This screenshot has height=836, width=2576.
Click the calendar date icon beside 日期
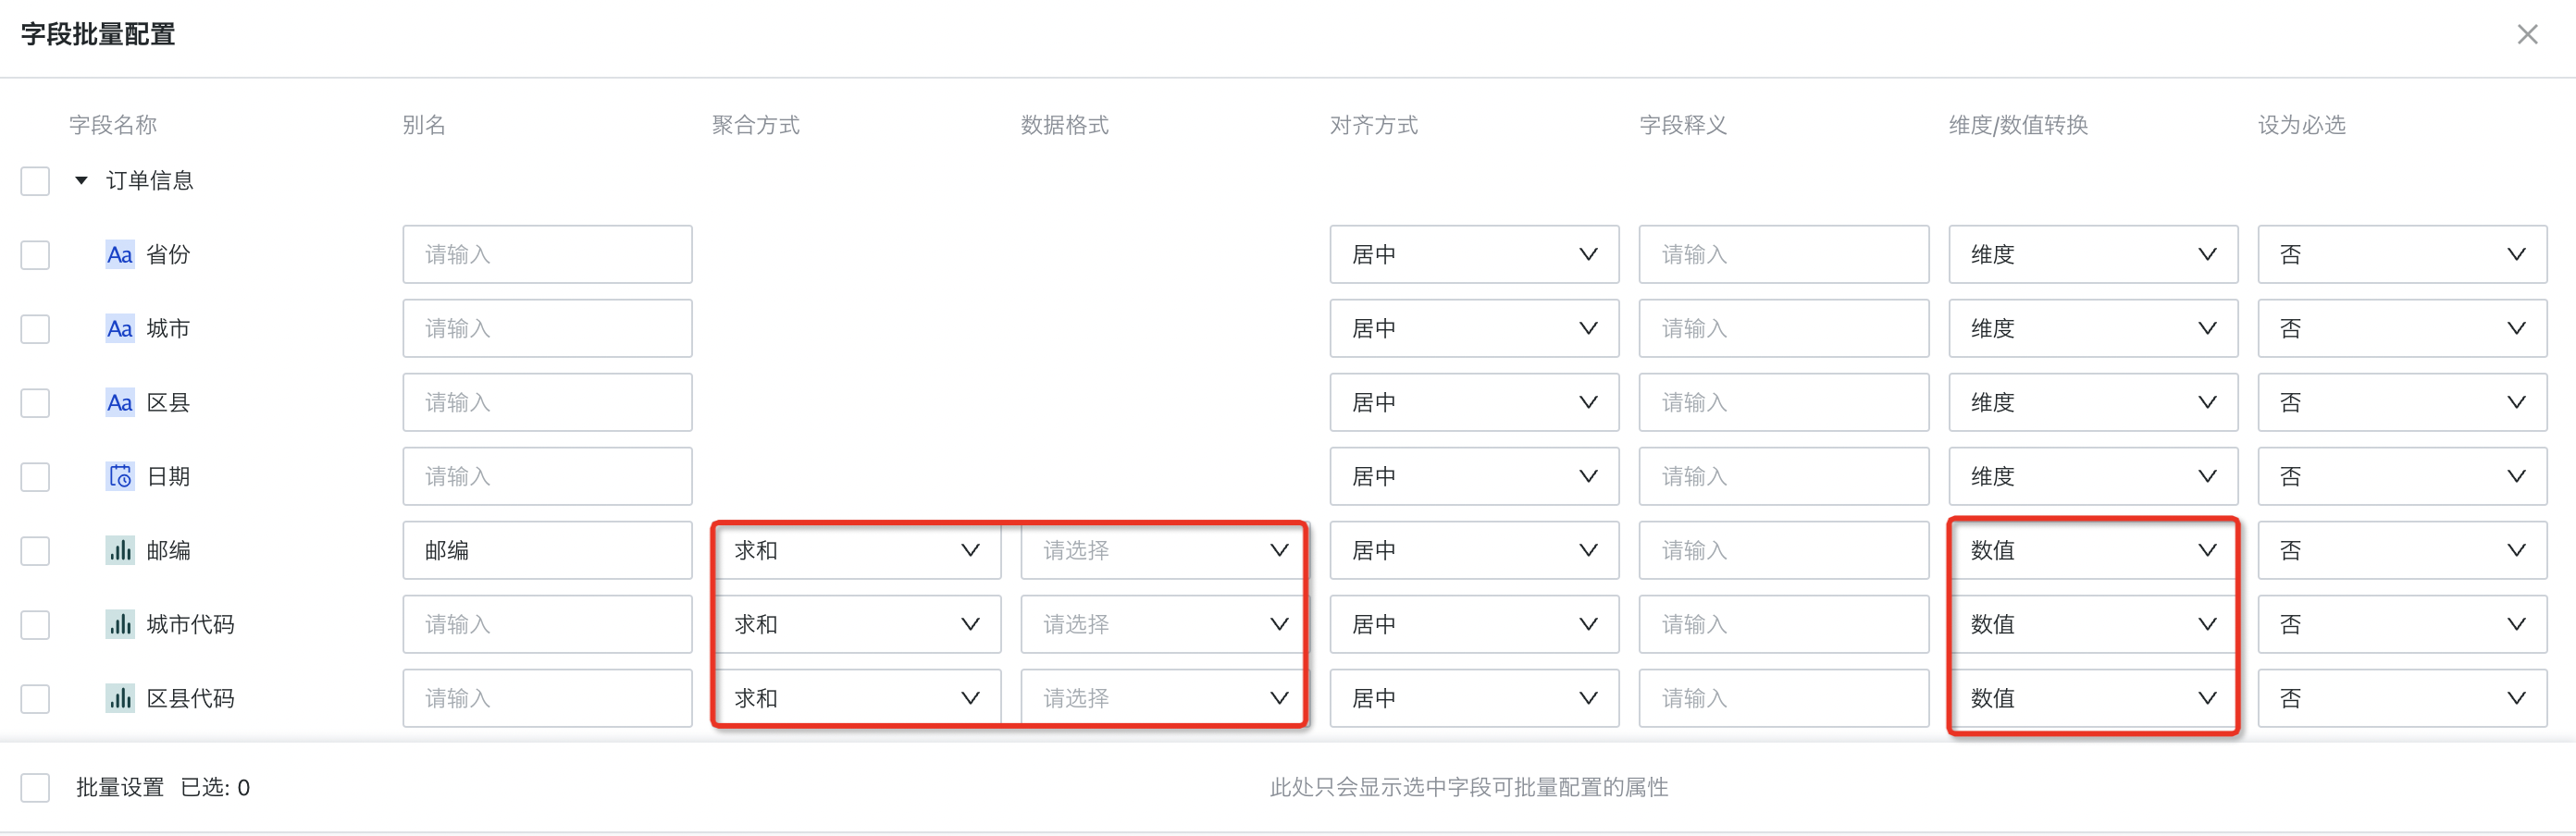click(x=120, y=476)
